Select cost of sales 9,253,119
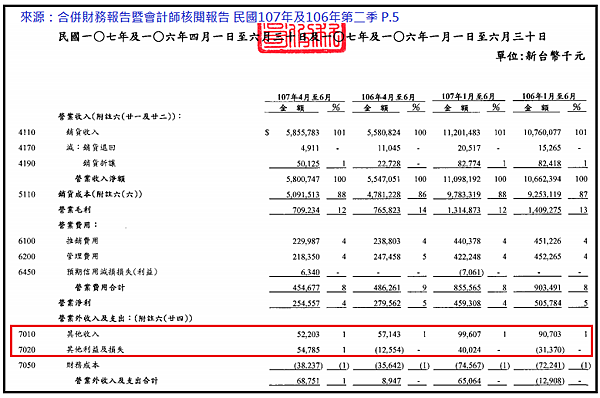 [x=544, y=195]
